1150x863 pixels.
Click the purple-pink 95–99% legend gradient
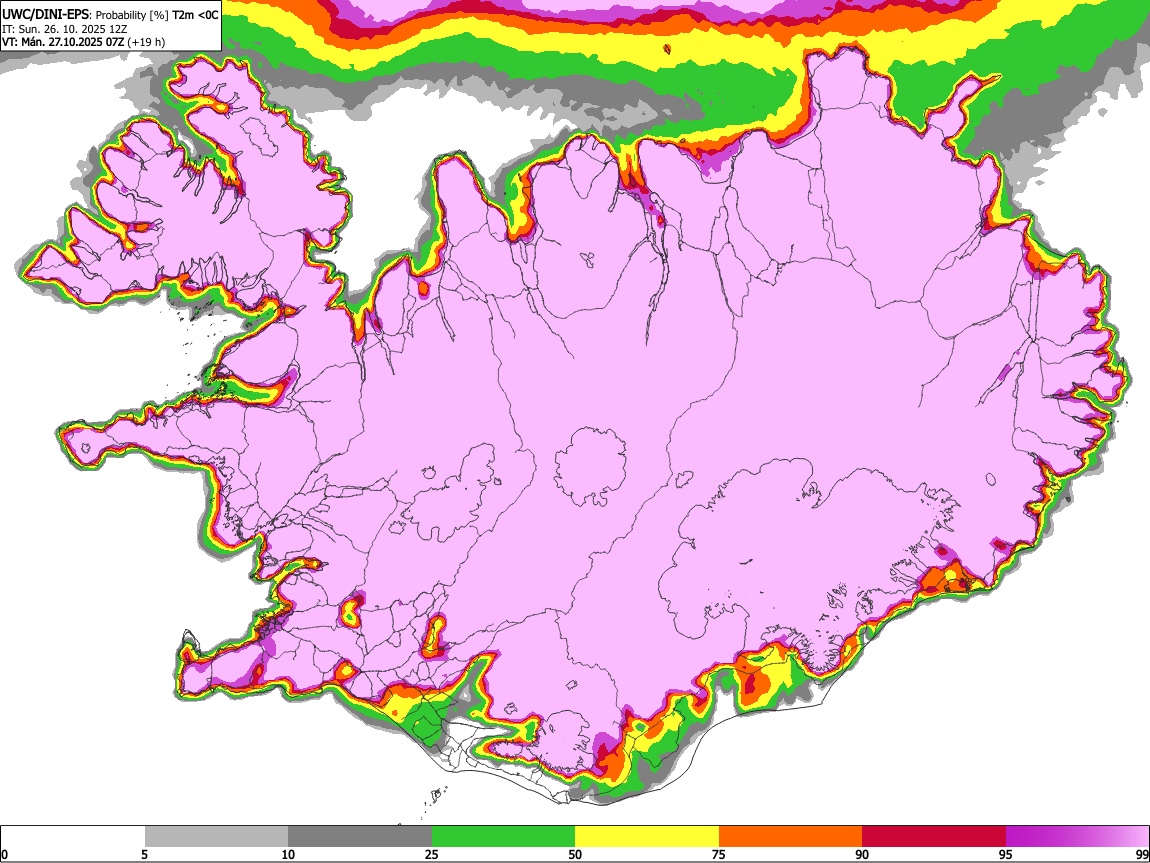point(1077,837)
